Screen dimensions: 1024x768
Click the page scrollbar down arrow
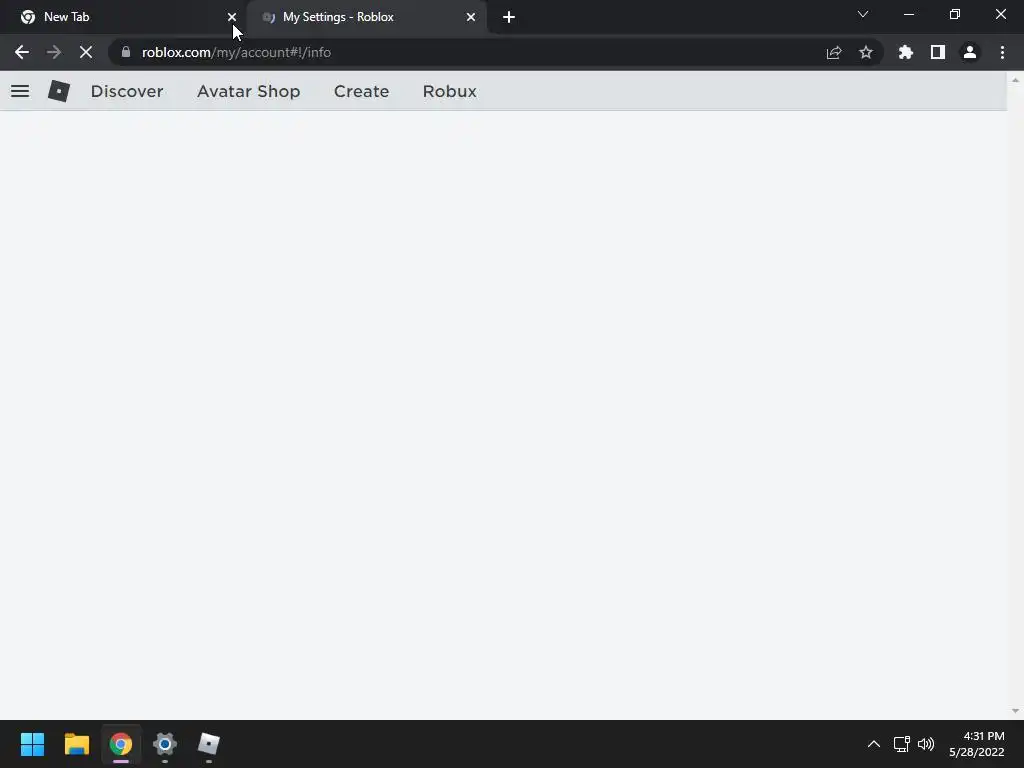(x=1015, y=711)
